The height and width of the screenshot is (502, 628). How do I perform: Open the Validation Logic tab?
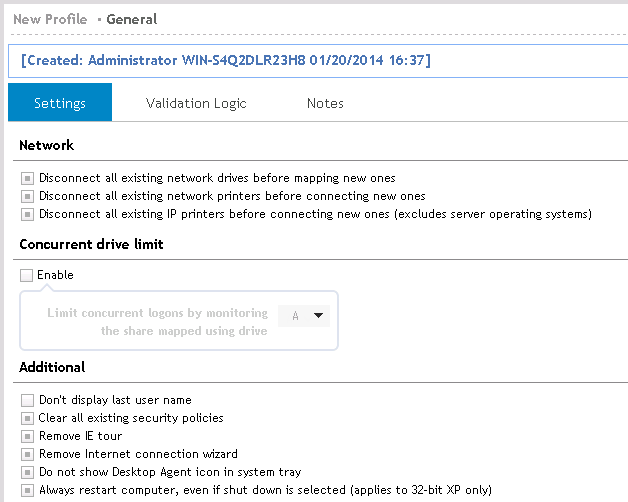tap(196, 103)
